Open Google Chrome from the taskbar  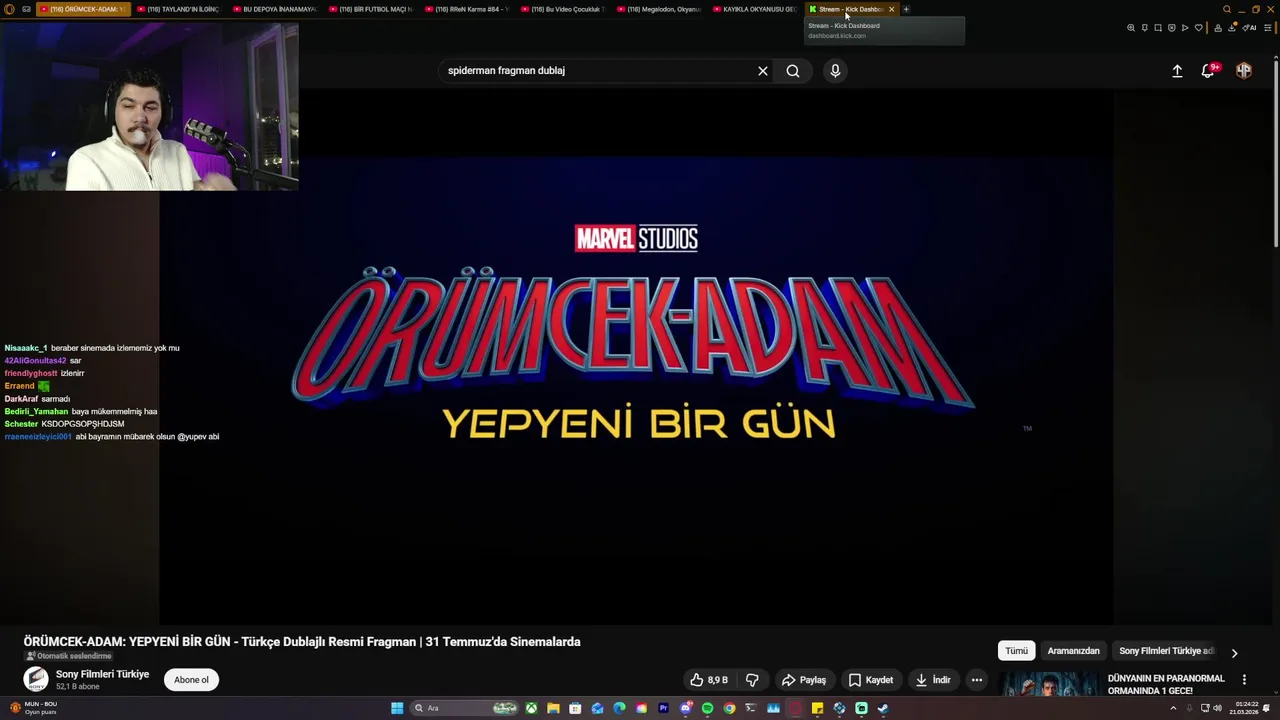pos(729,708)
